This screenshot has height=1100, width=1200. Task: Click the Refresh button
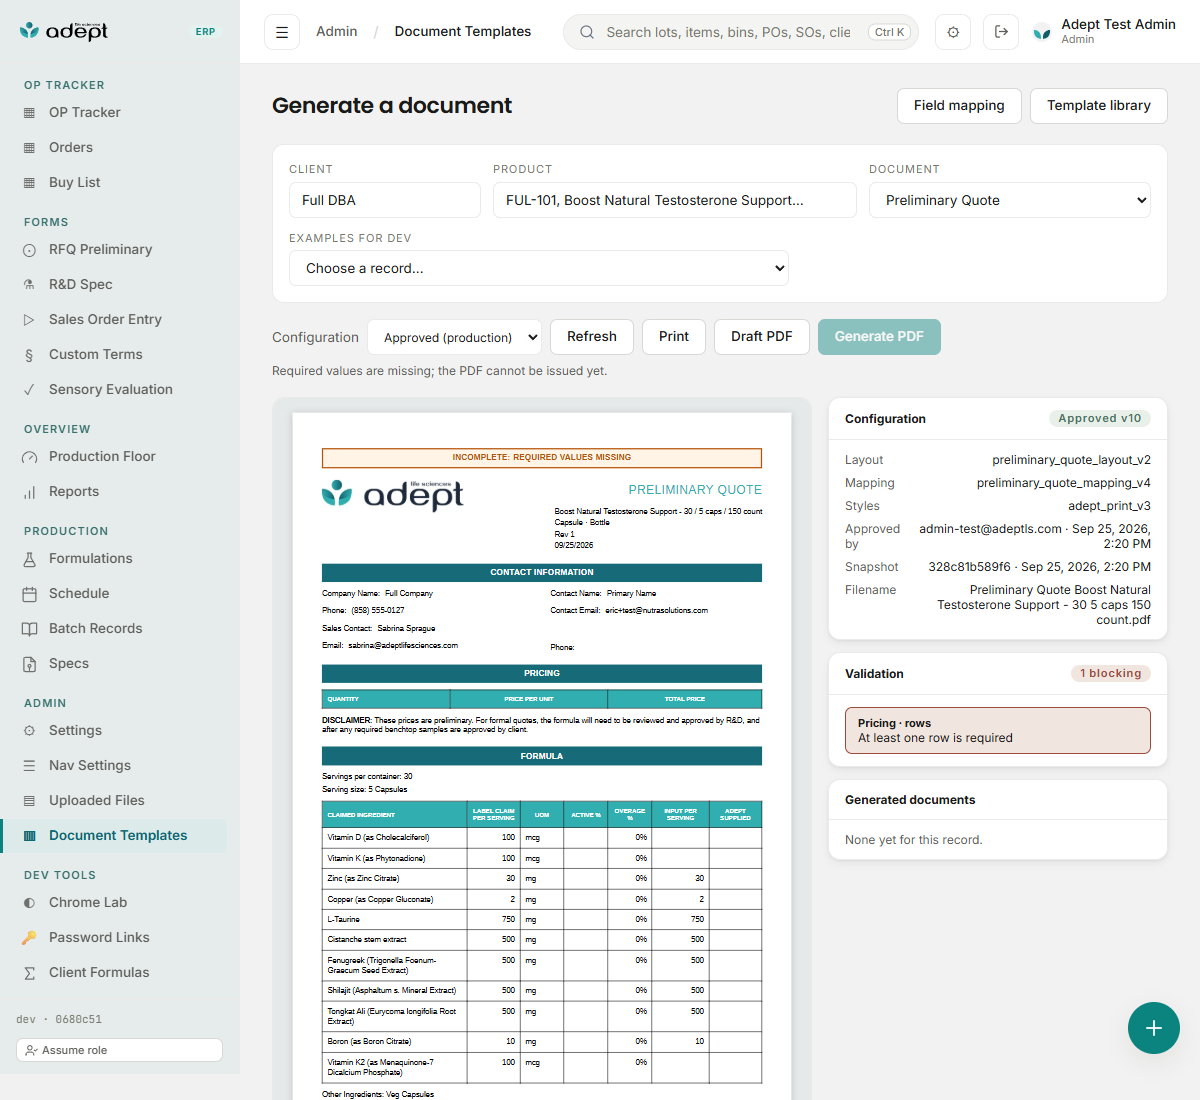pyautogui.click(x=592, y=337)
